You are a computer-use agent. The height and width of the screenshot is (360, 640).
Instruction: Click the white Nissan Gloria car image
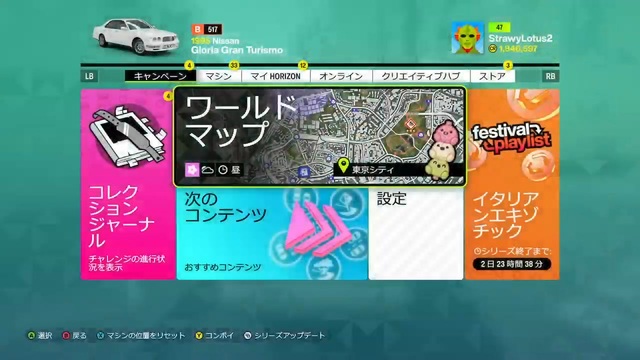tap(136, 37)
